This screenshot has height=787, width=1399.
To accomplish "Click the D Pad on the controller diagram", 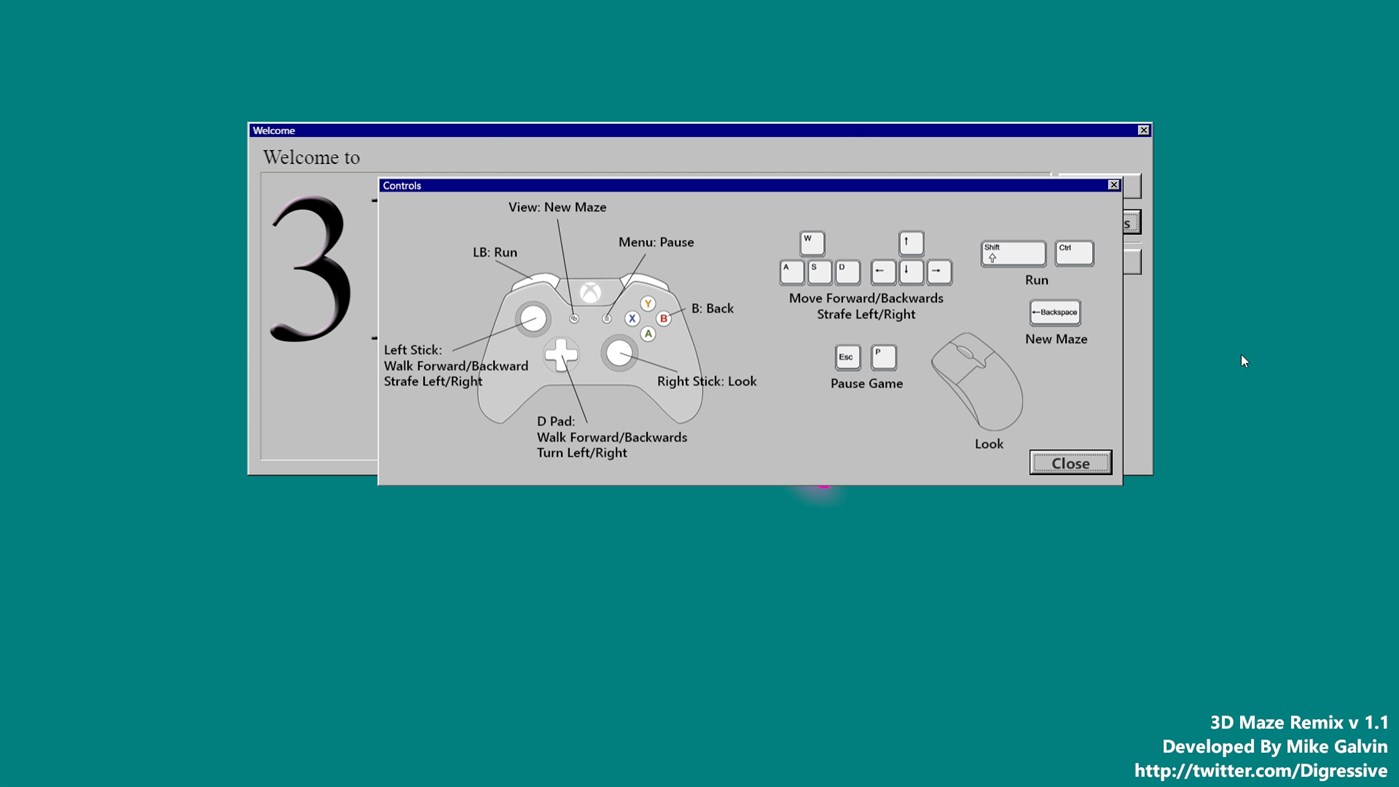I will click(561, 354).
